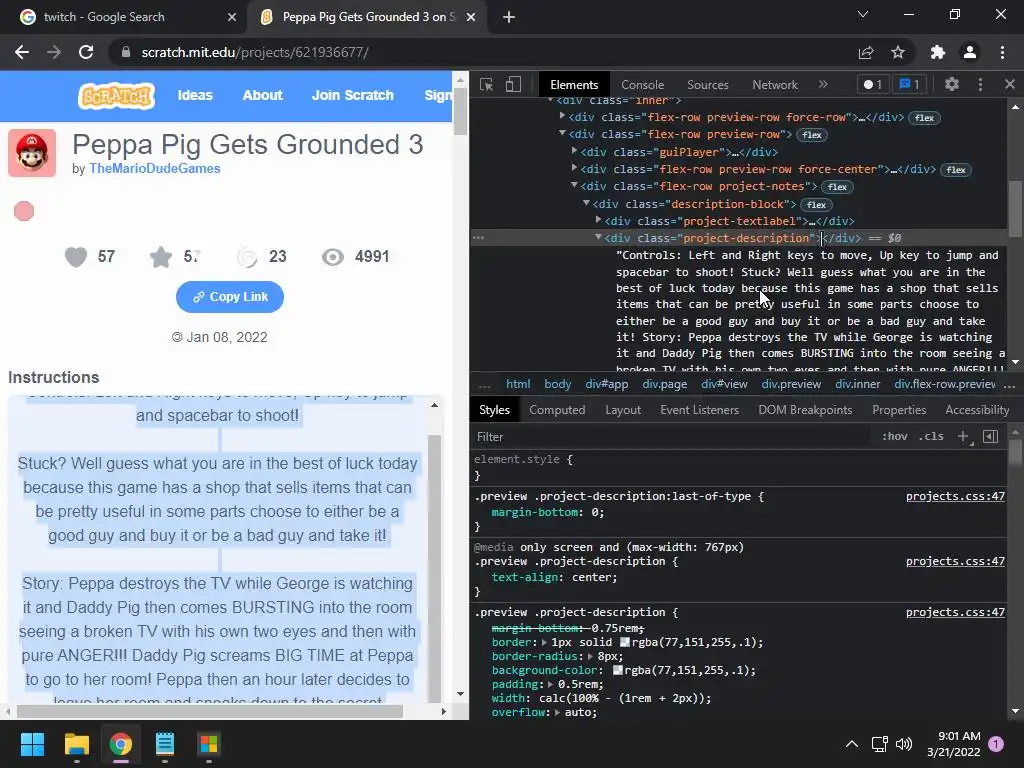This screenshot has width=1024, height=768.
Task: Click the share page icon in address bar
Action: pyautogui.click(x=866, y=52)
